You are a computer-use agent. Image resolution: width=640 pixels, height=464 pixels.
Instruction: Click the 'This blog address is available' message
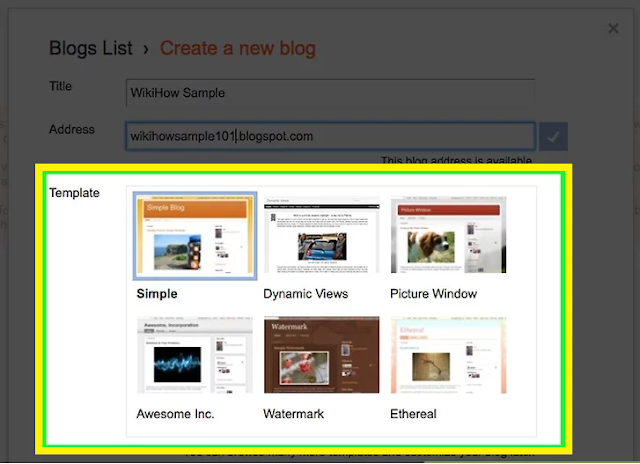(456, 160)
